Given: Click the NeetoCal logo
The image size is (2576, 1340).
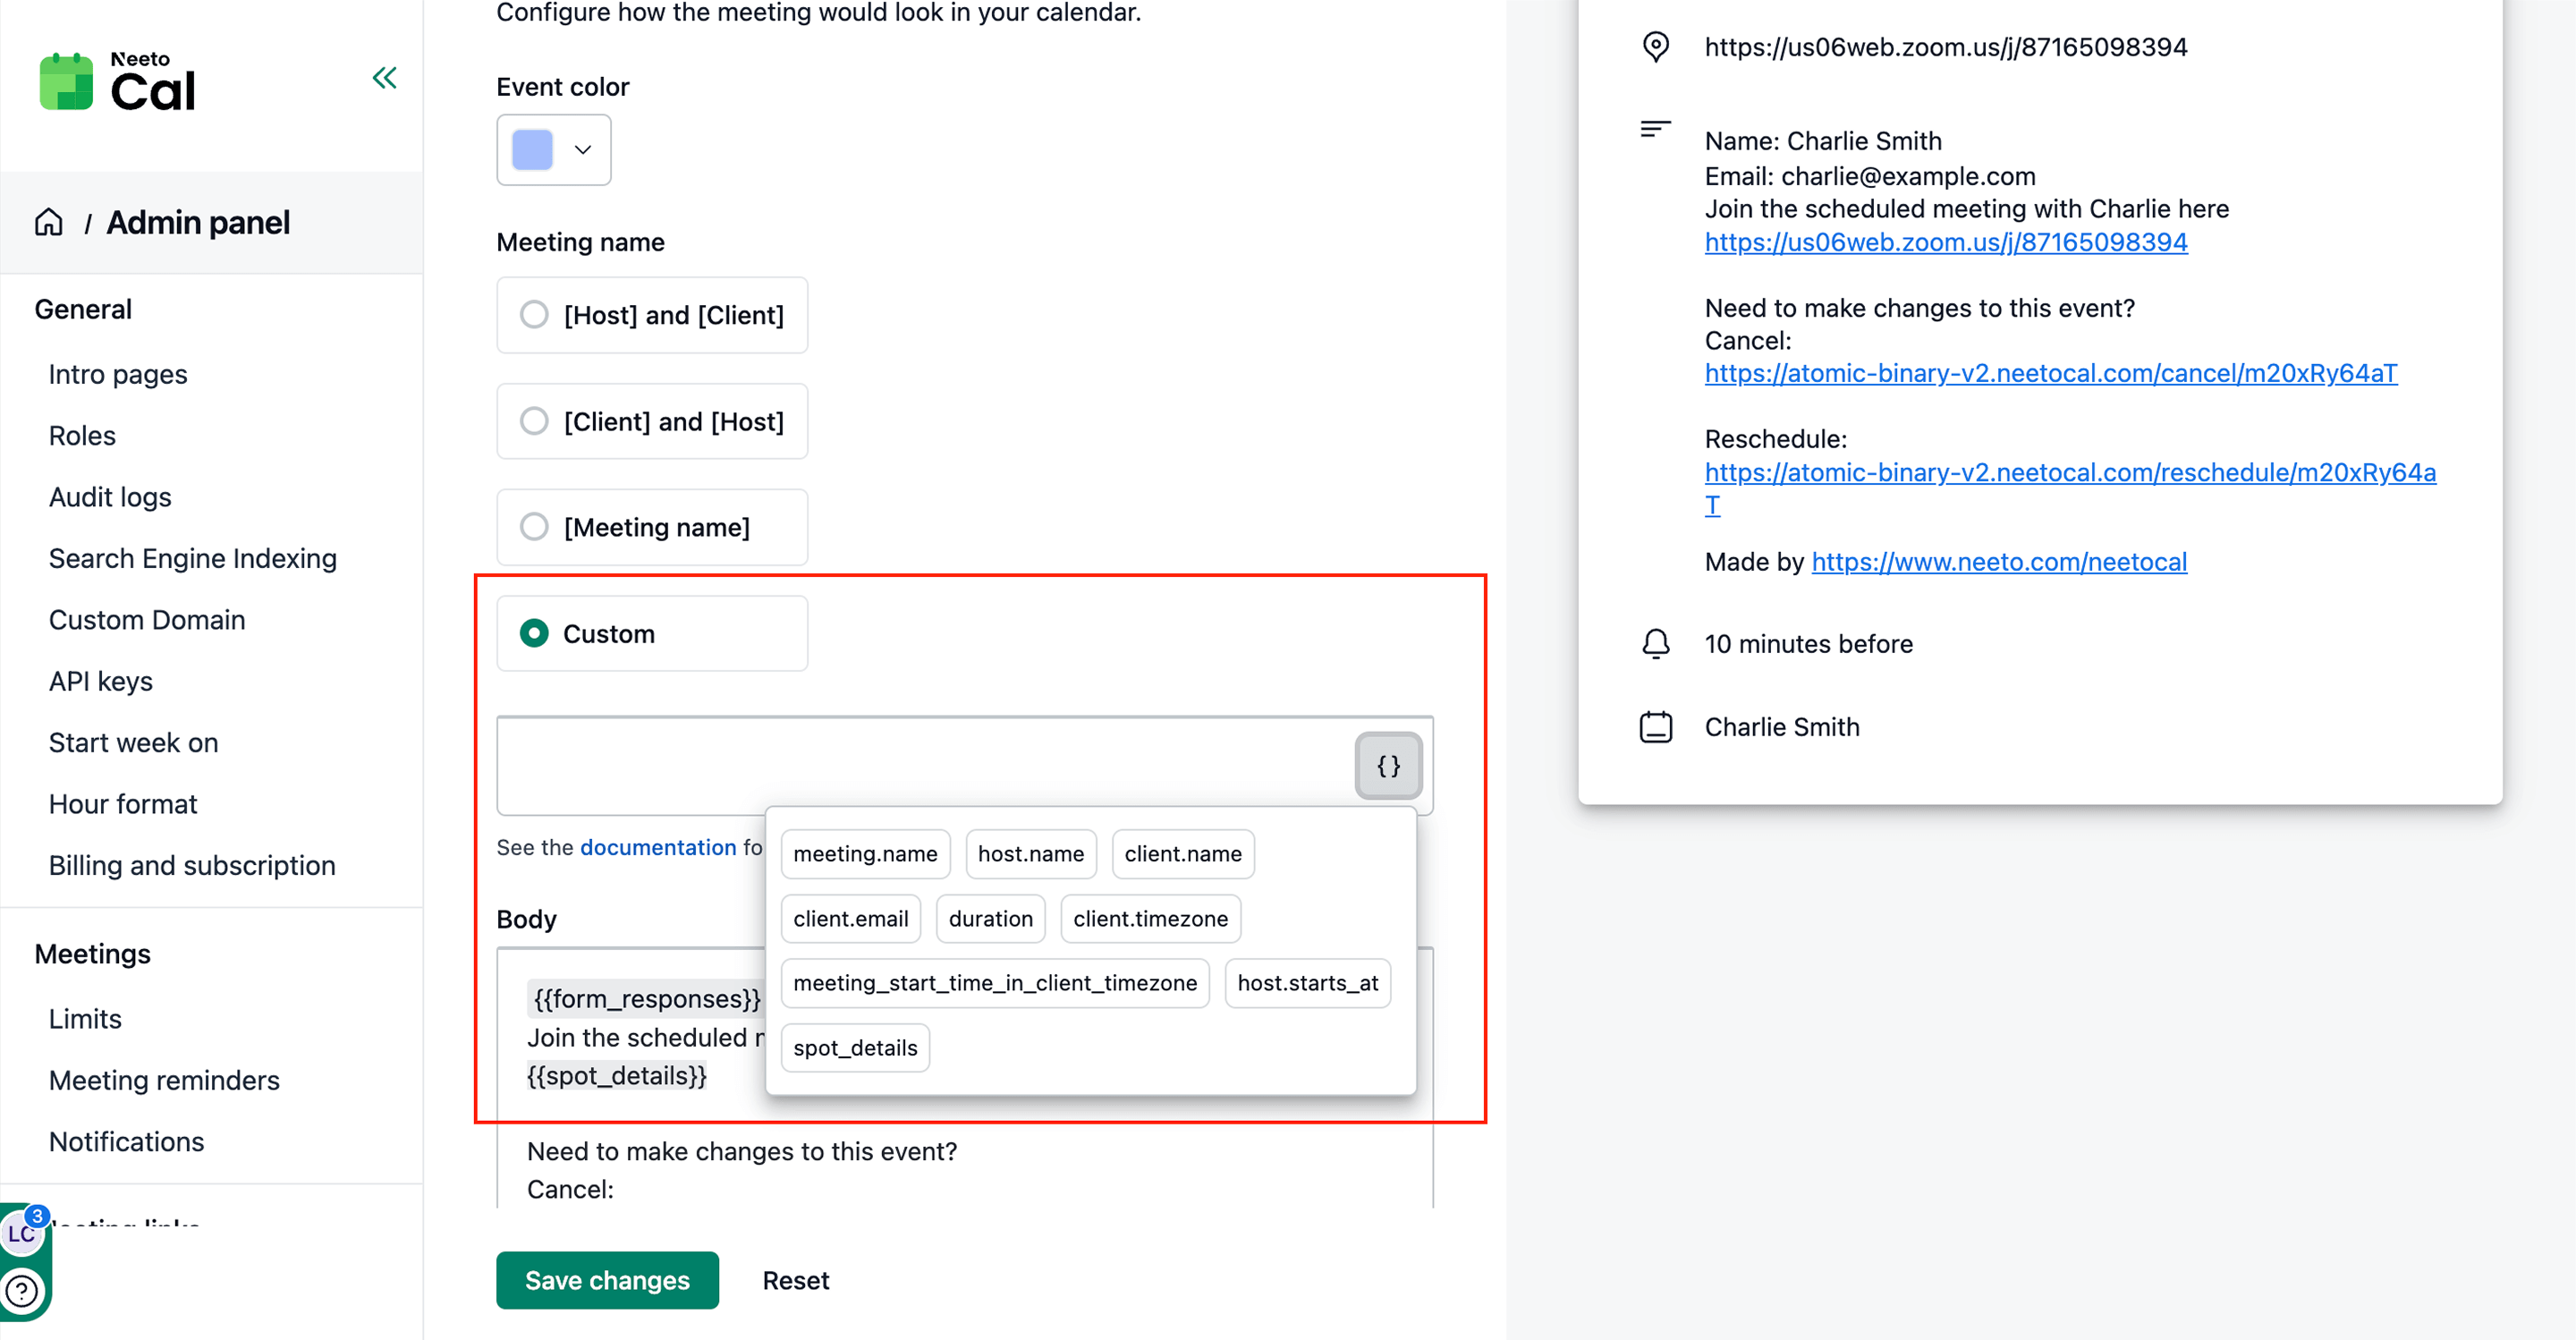Looking at the screenshot, I should click(x=117, y=82).
